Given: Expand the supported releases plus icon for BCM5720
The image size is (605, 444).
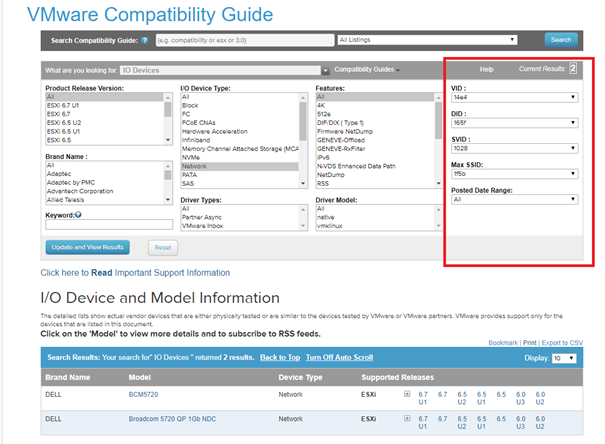Looking at the screenshot, I should 407,394.
